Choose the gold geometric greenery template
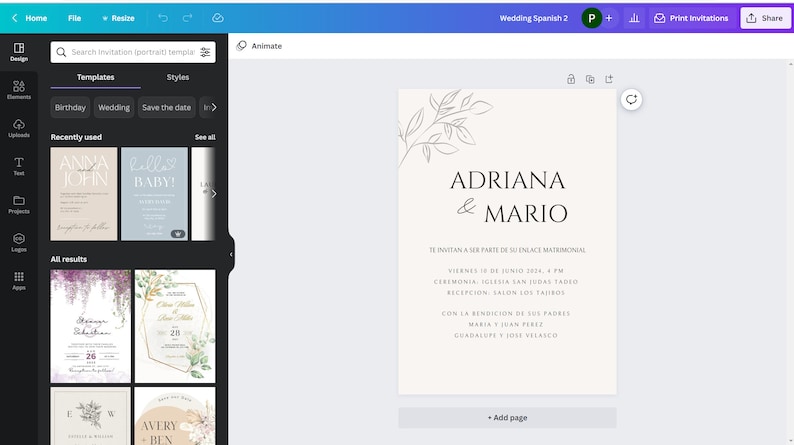Viewport: 794px width, 445px height. pyautogui.click(x=175, y=326)
